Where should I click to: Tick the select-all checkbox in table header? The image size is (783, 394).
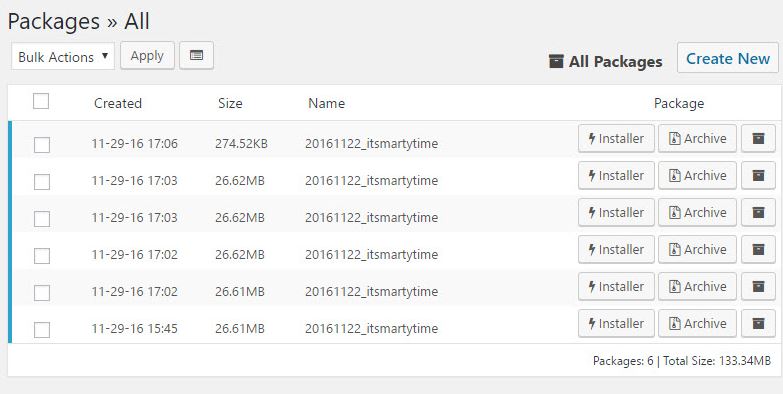41,101
